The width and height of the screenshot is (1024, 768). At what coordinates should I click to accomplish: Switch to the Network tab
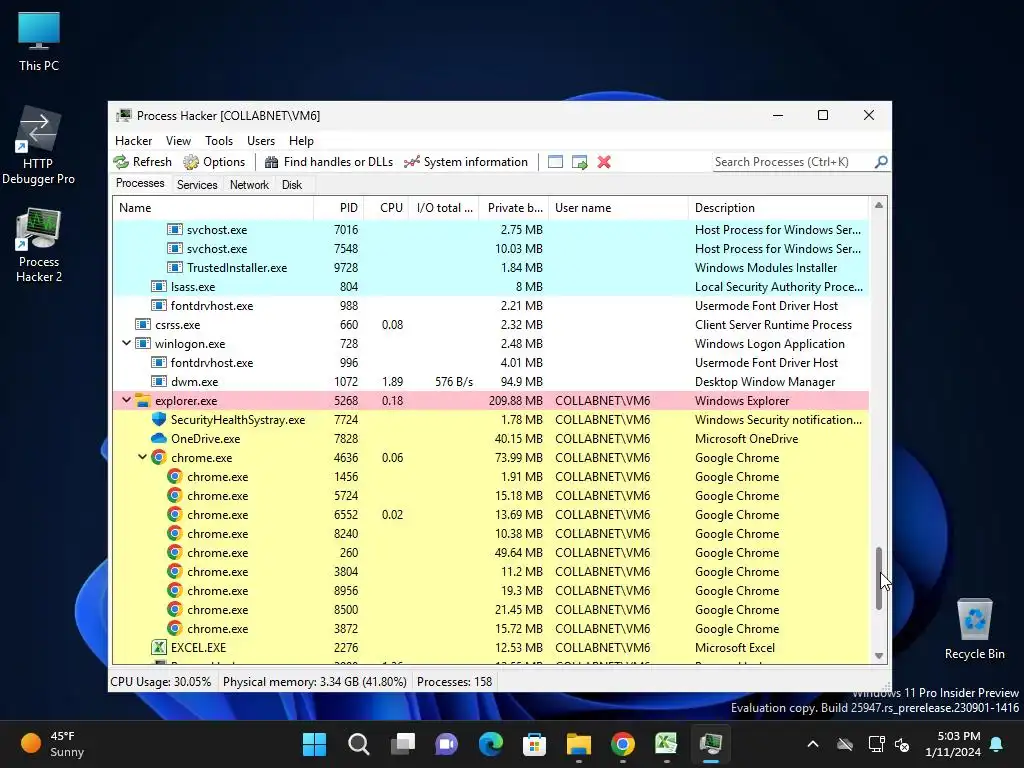click(x=249, y=185)
